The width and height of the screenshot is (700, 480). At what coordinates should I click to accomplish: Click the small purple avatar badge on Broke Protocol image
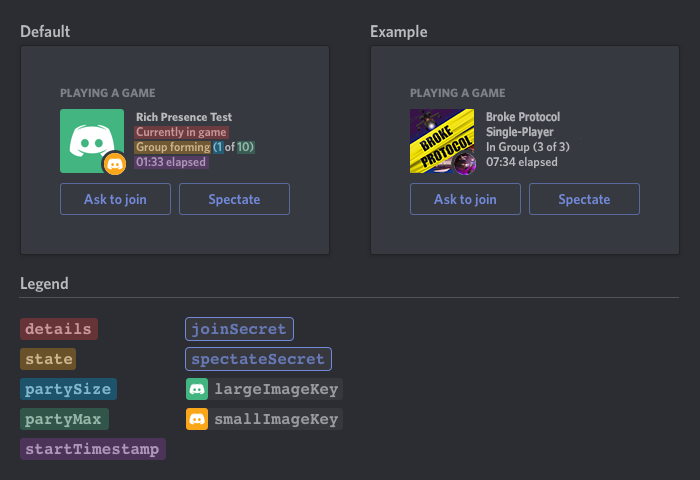pyautogui.click(x=465, y=163)
